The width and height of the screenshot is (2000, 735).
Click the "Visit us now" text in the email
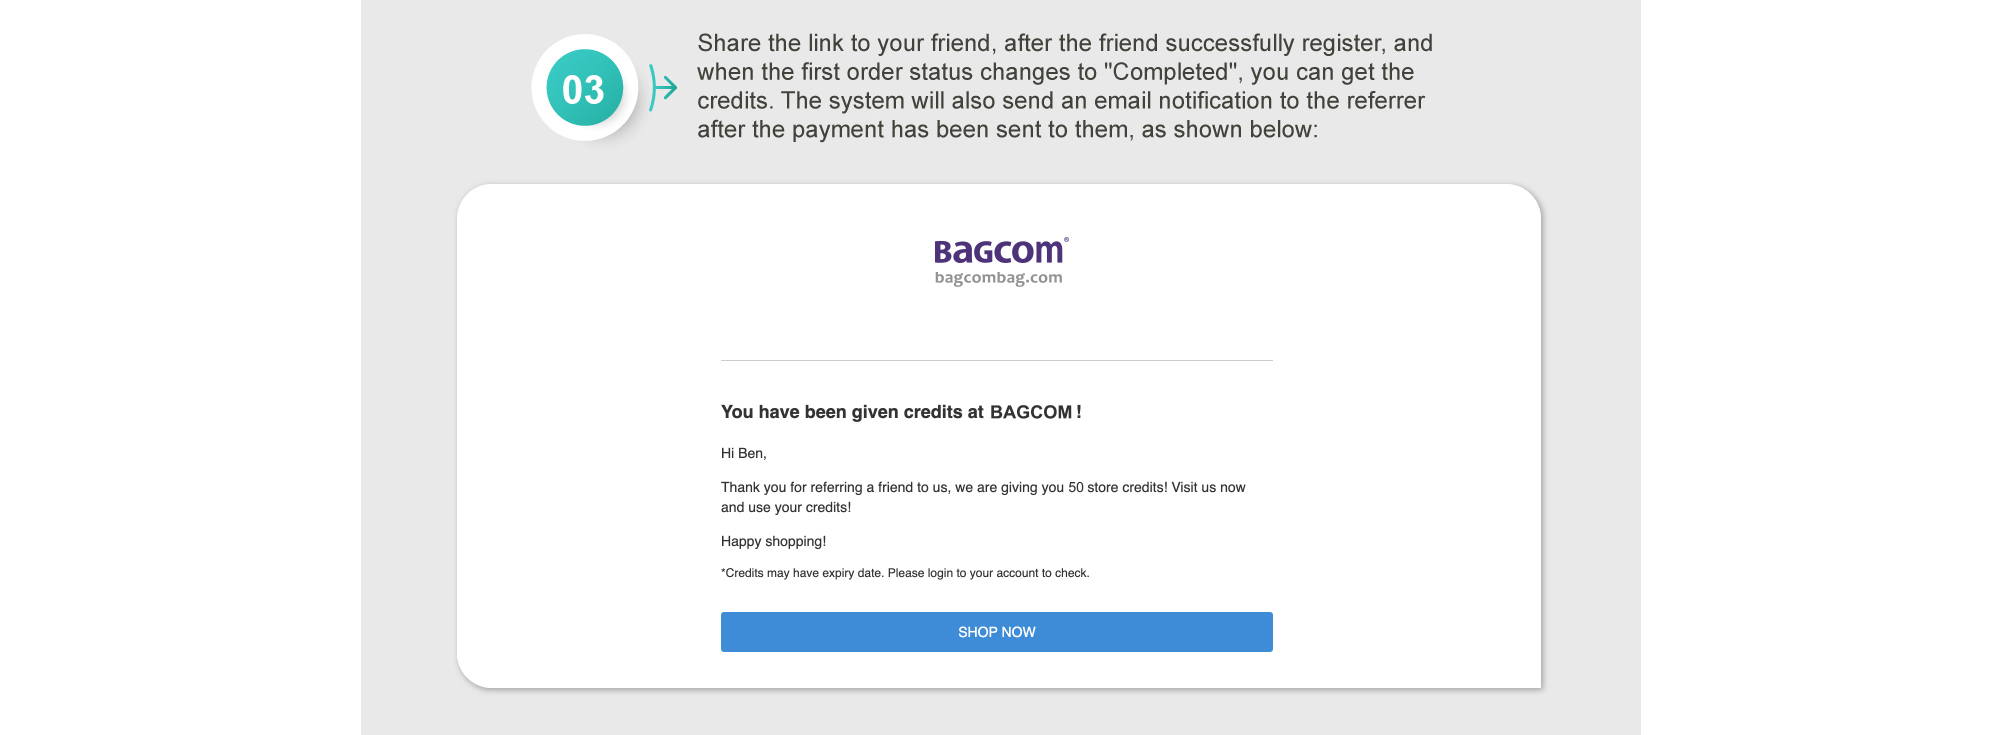(x=1208, y=487)
